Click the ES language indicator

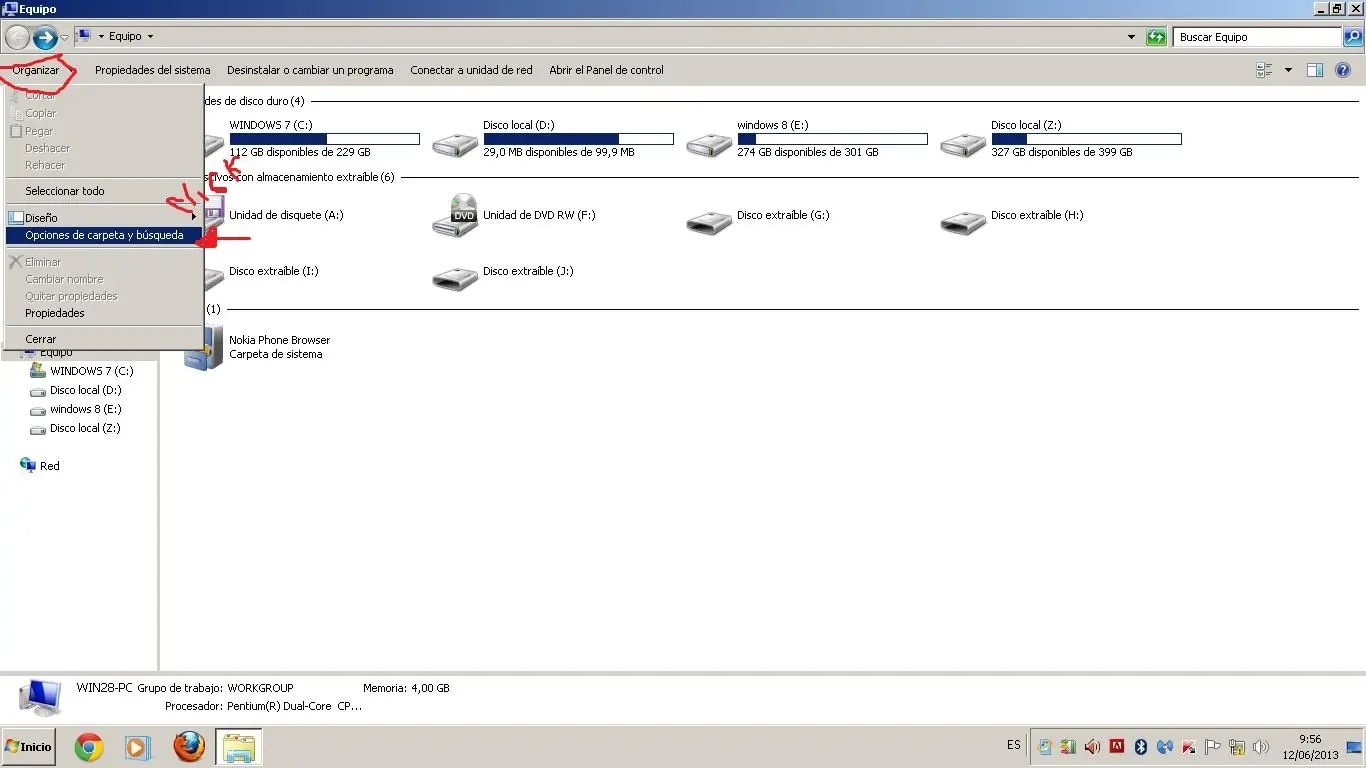coord(1014,745)
